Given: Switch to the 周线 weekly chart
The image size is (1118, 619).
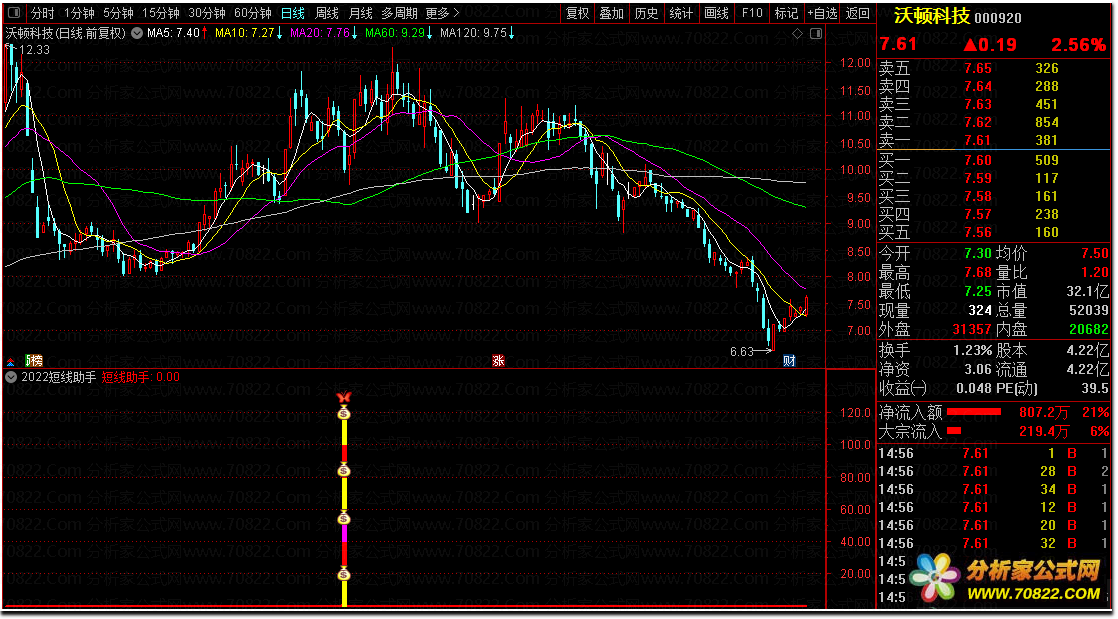Looking at the screenshot, I should point(327,13).
